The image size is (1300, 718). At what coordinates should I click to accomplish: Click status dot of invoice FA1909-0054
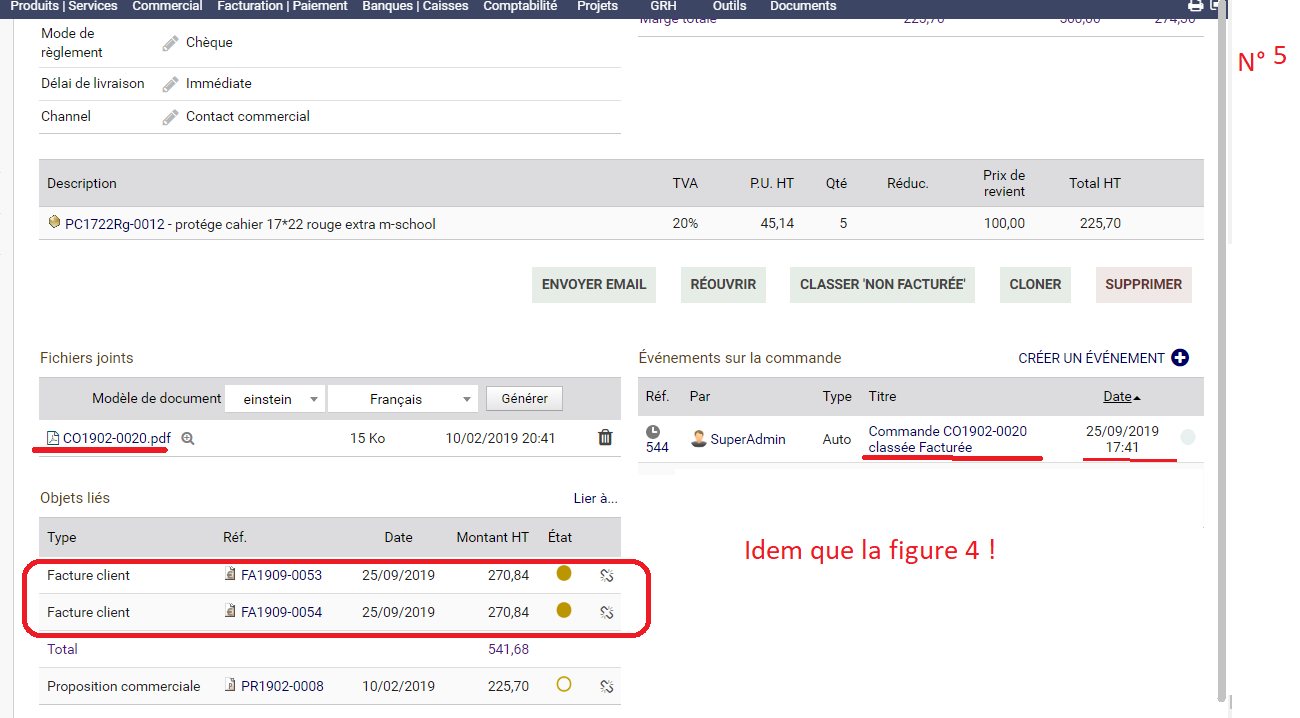[x=564, y=610]
